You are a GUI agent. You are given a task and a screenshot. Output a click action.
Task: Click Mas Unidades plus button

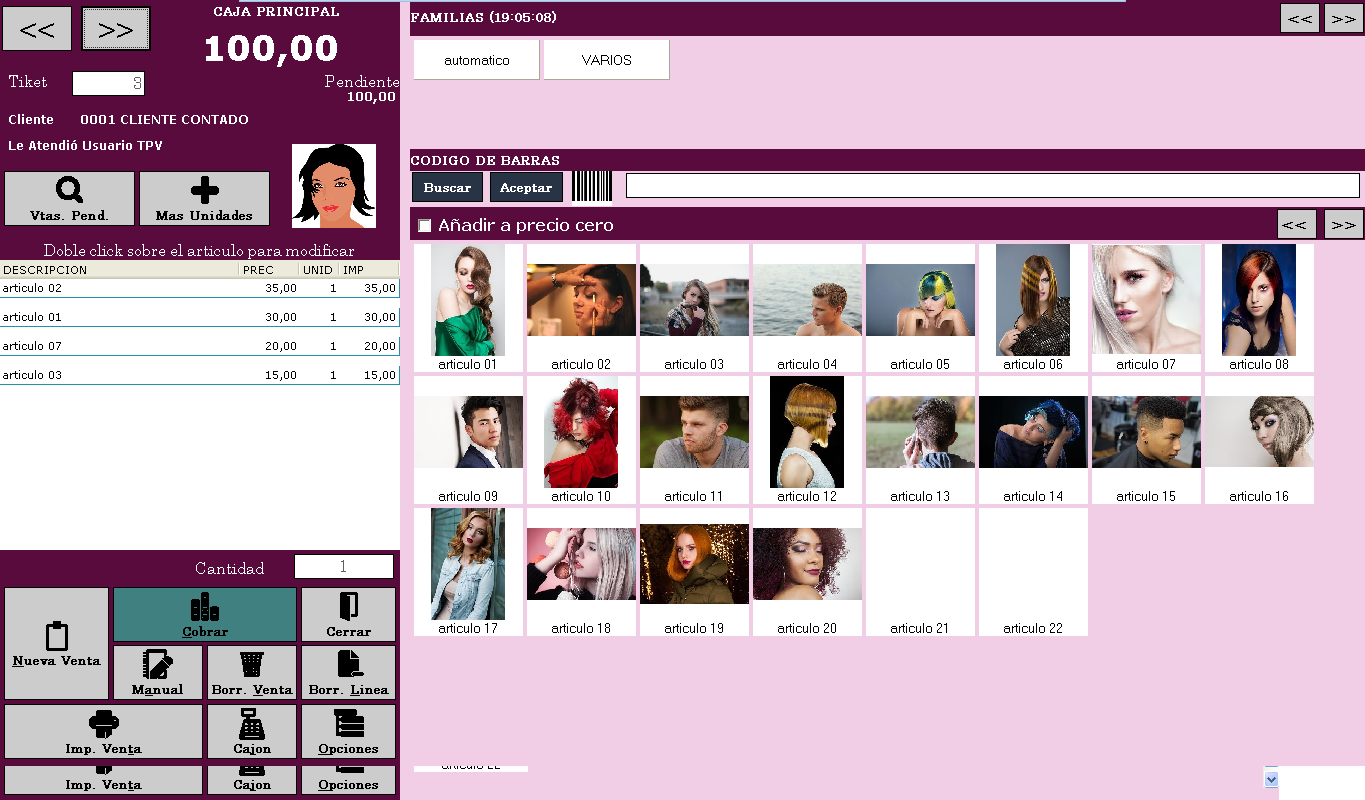tap(204, 198)
